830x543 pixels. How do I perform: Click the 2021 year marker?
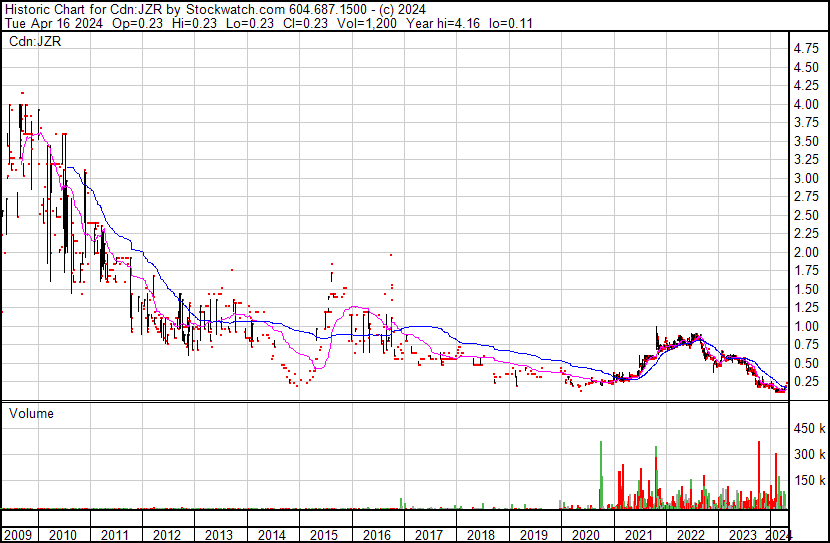tap(640, 534)
